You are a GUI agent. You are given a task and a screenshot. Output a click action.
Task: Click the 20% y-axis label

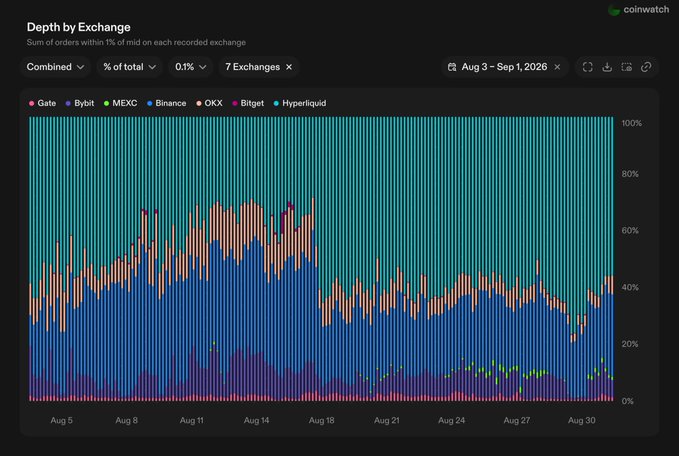[630, 344]
